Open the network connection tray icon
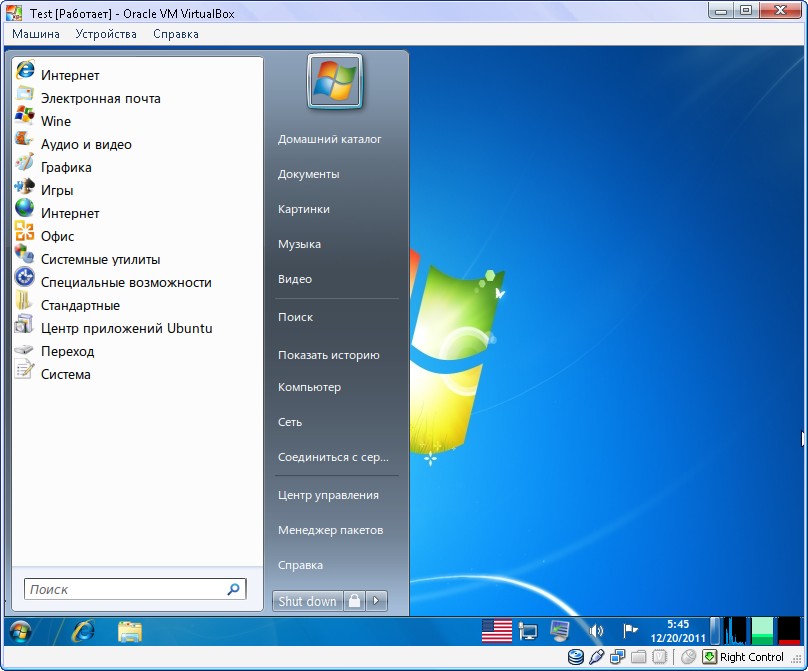The width and height of the screenshot is (808, 671). [x=528, y=631]
